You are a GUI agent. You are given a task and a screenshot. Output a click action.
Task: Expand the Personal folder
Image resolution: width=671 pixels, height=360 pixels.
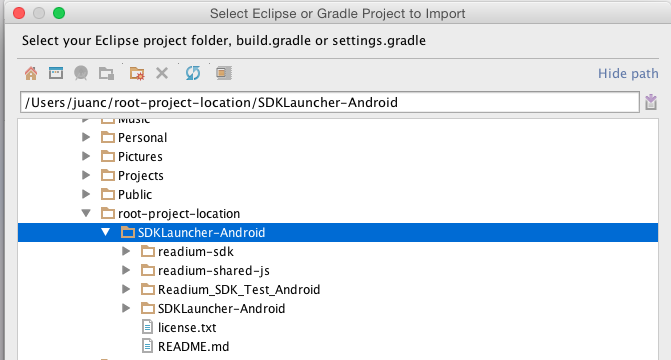point(86,137)
